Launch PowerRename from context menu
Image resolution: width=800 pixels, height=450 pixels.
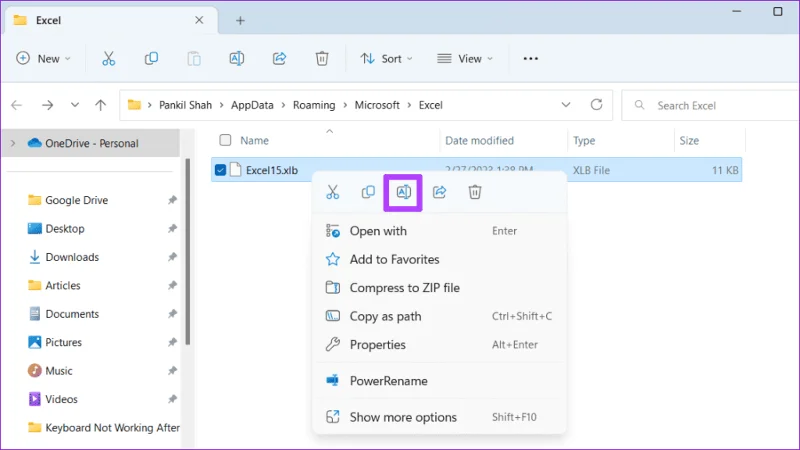point(439,381)
